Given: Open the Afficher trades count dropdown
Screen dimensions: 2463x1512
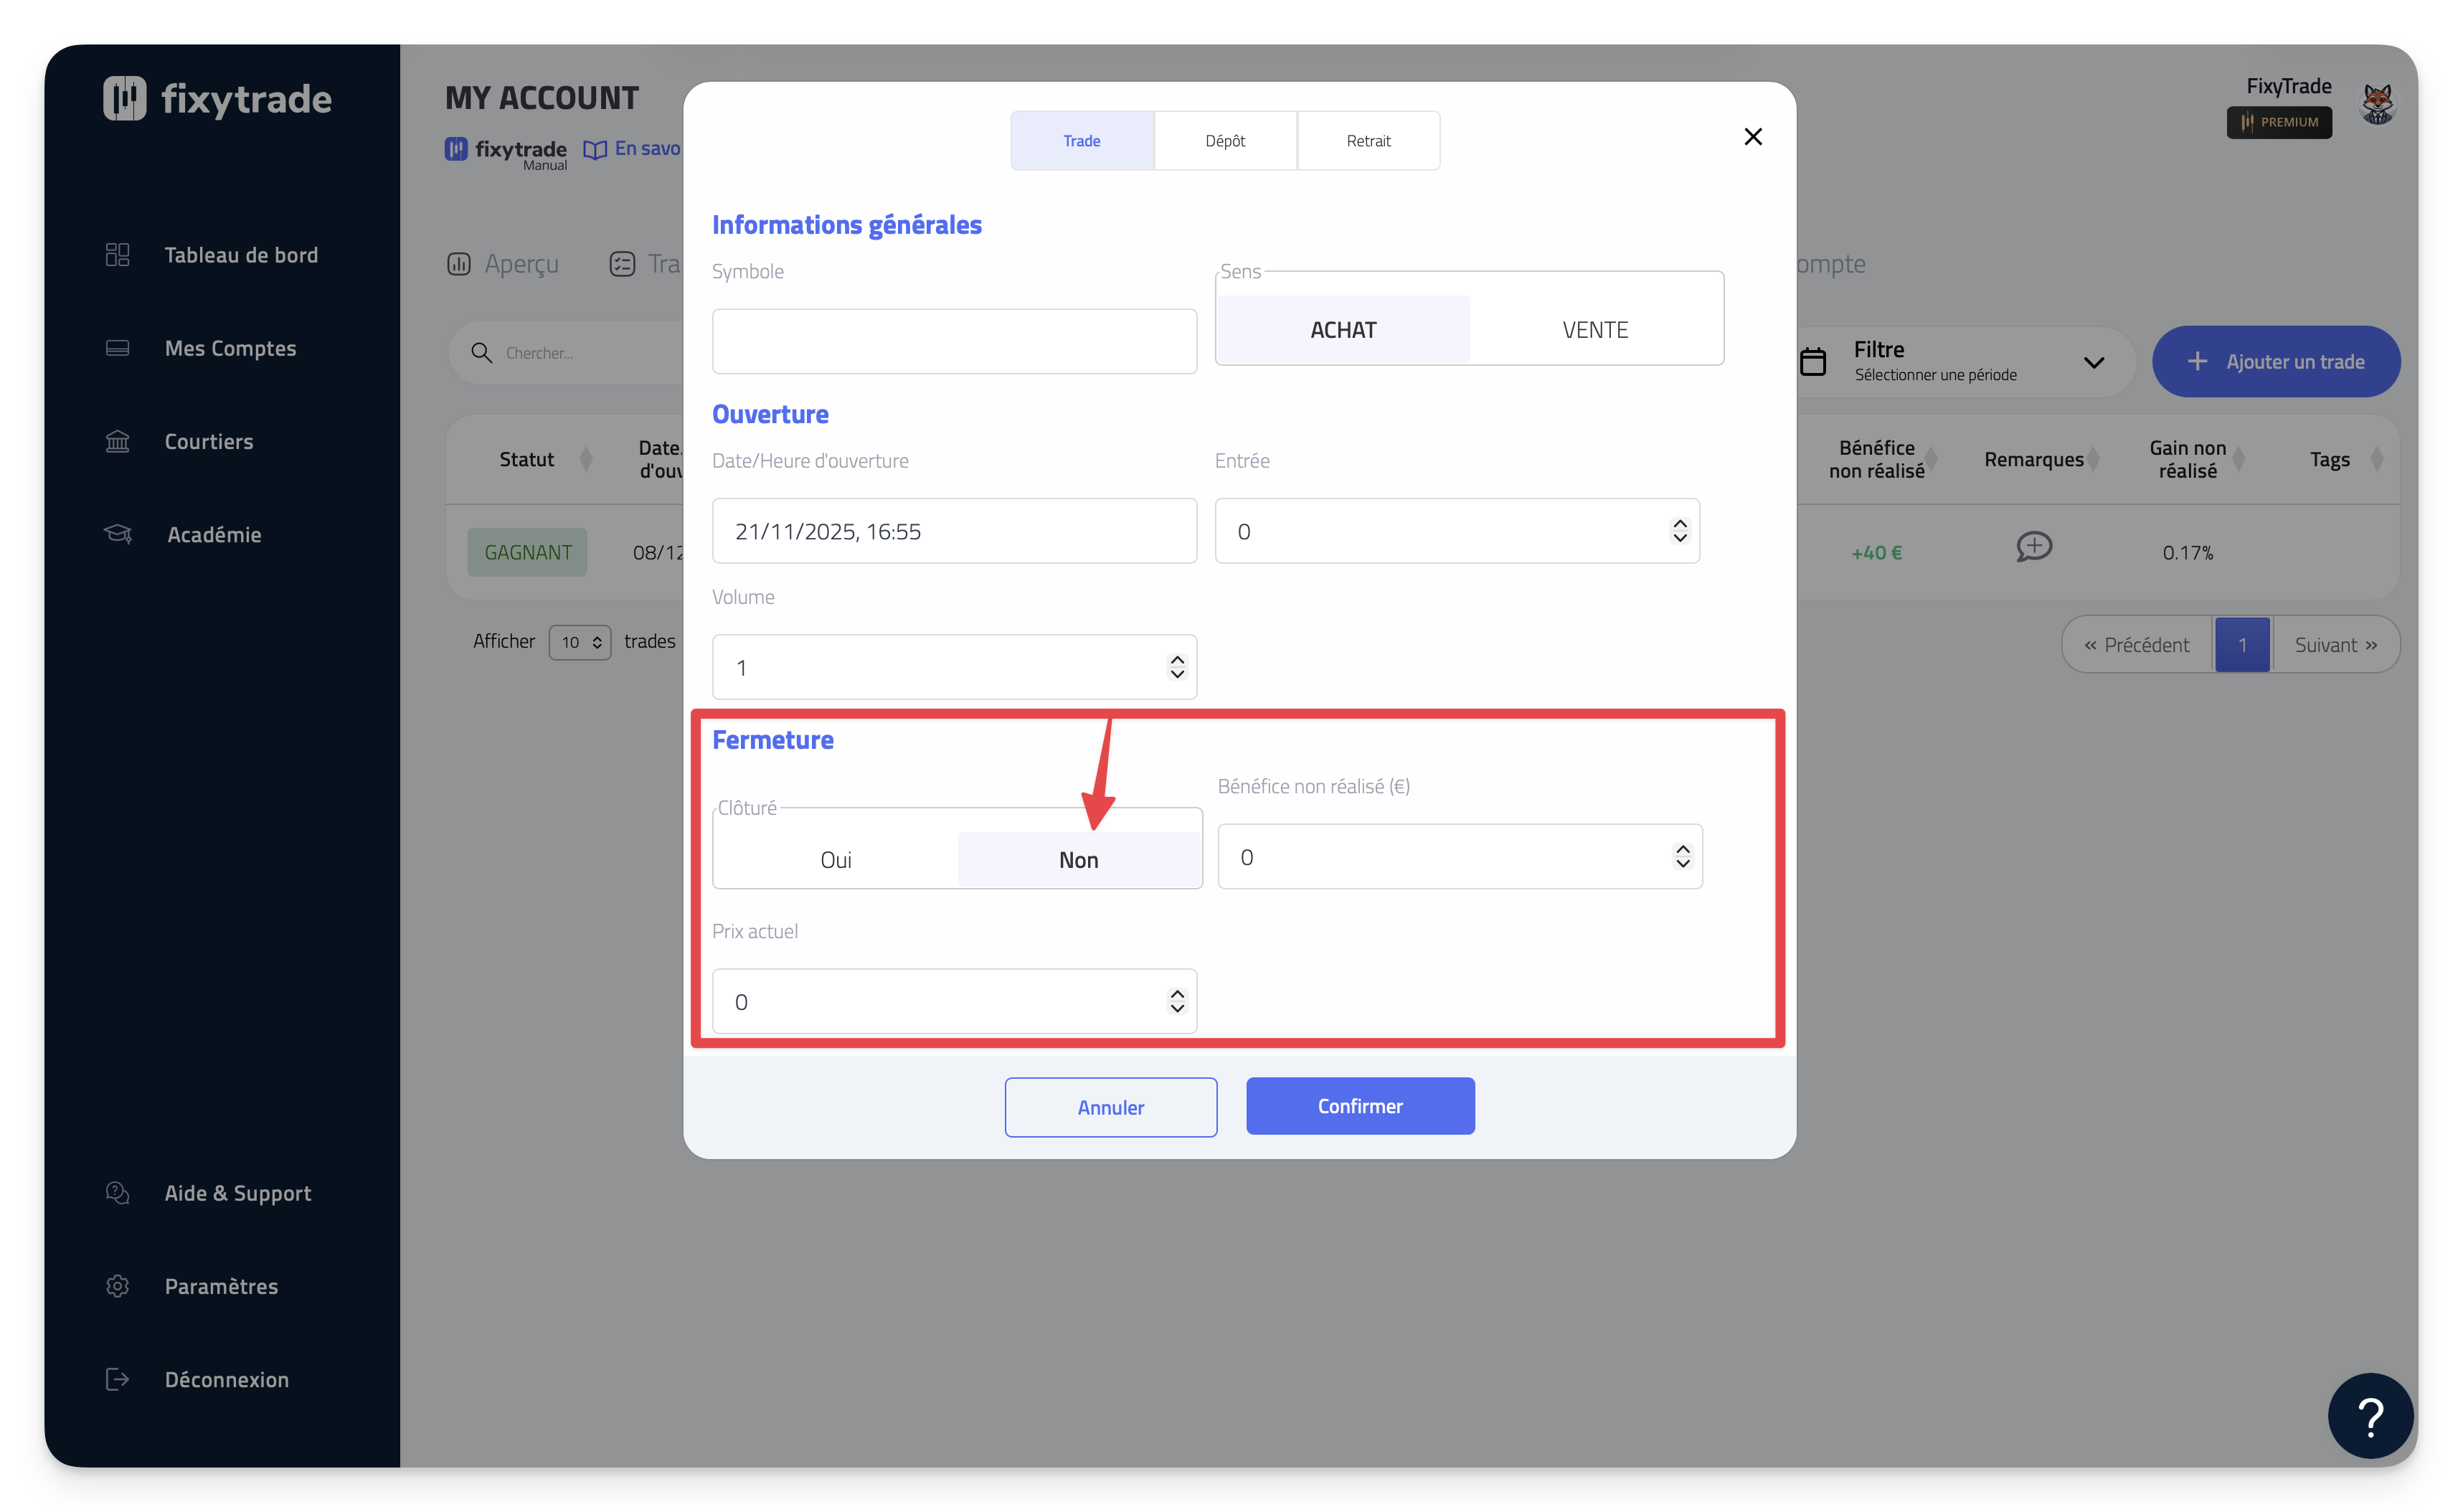Looking at the screenshot, I should (x=580, y=642).
